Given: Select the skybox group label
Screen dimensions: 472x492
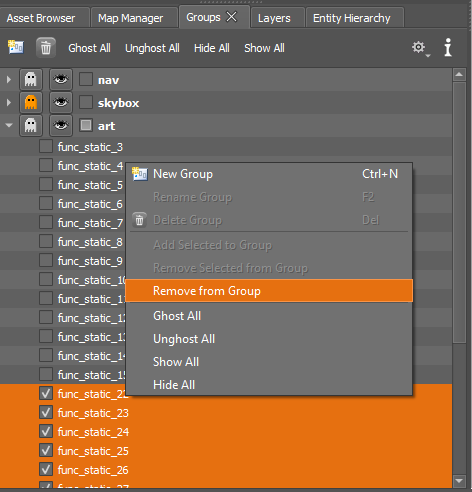Looking at the screenshot, I should (x=118, y=103).
